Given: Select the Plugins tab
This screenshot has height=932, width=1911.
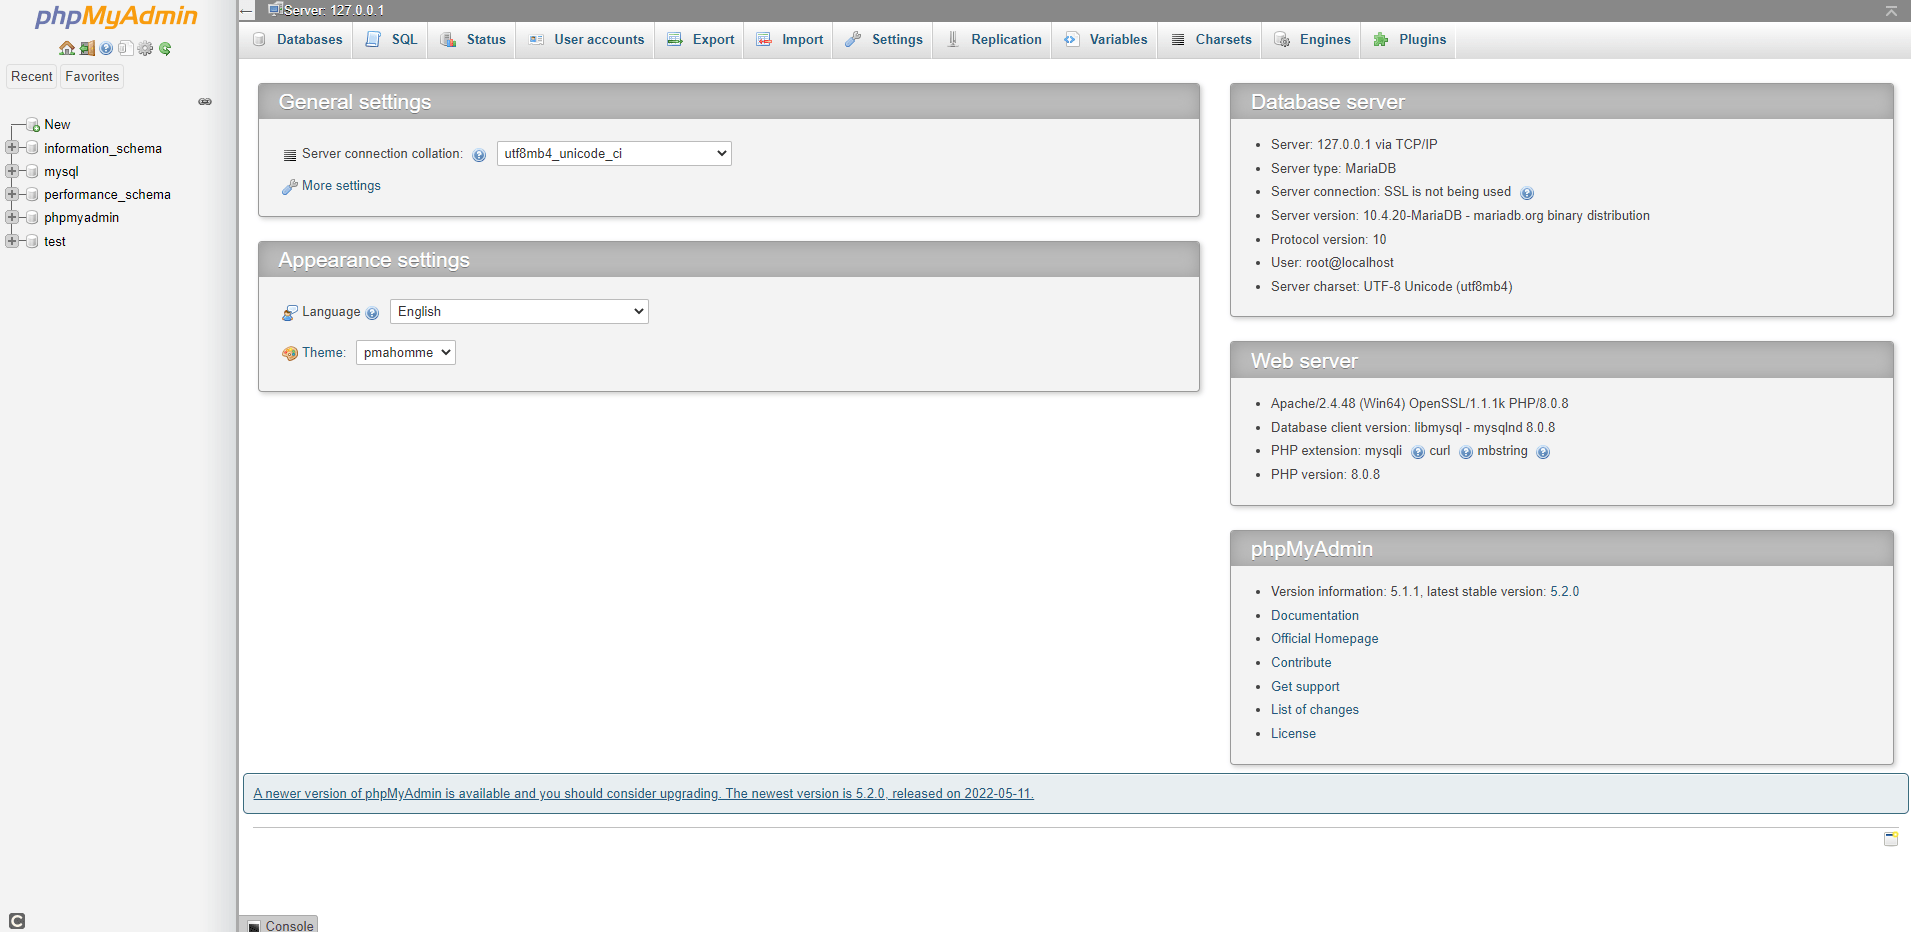Looking at the screenshot, I should click(1410, 40).
